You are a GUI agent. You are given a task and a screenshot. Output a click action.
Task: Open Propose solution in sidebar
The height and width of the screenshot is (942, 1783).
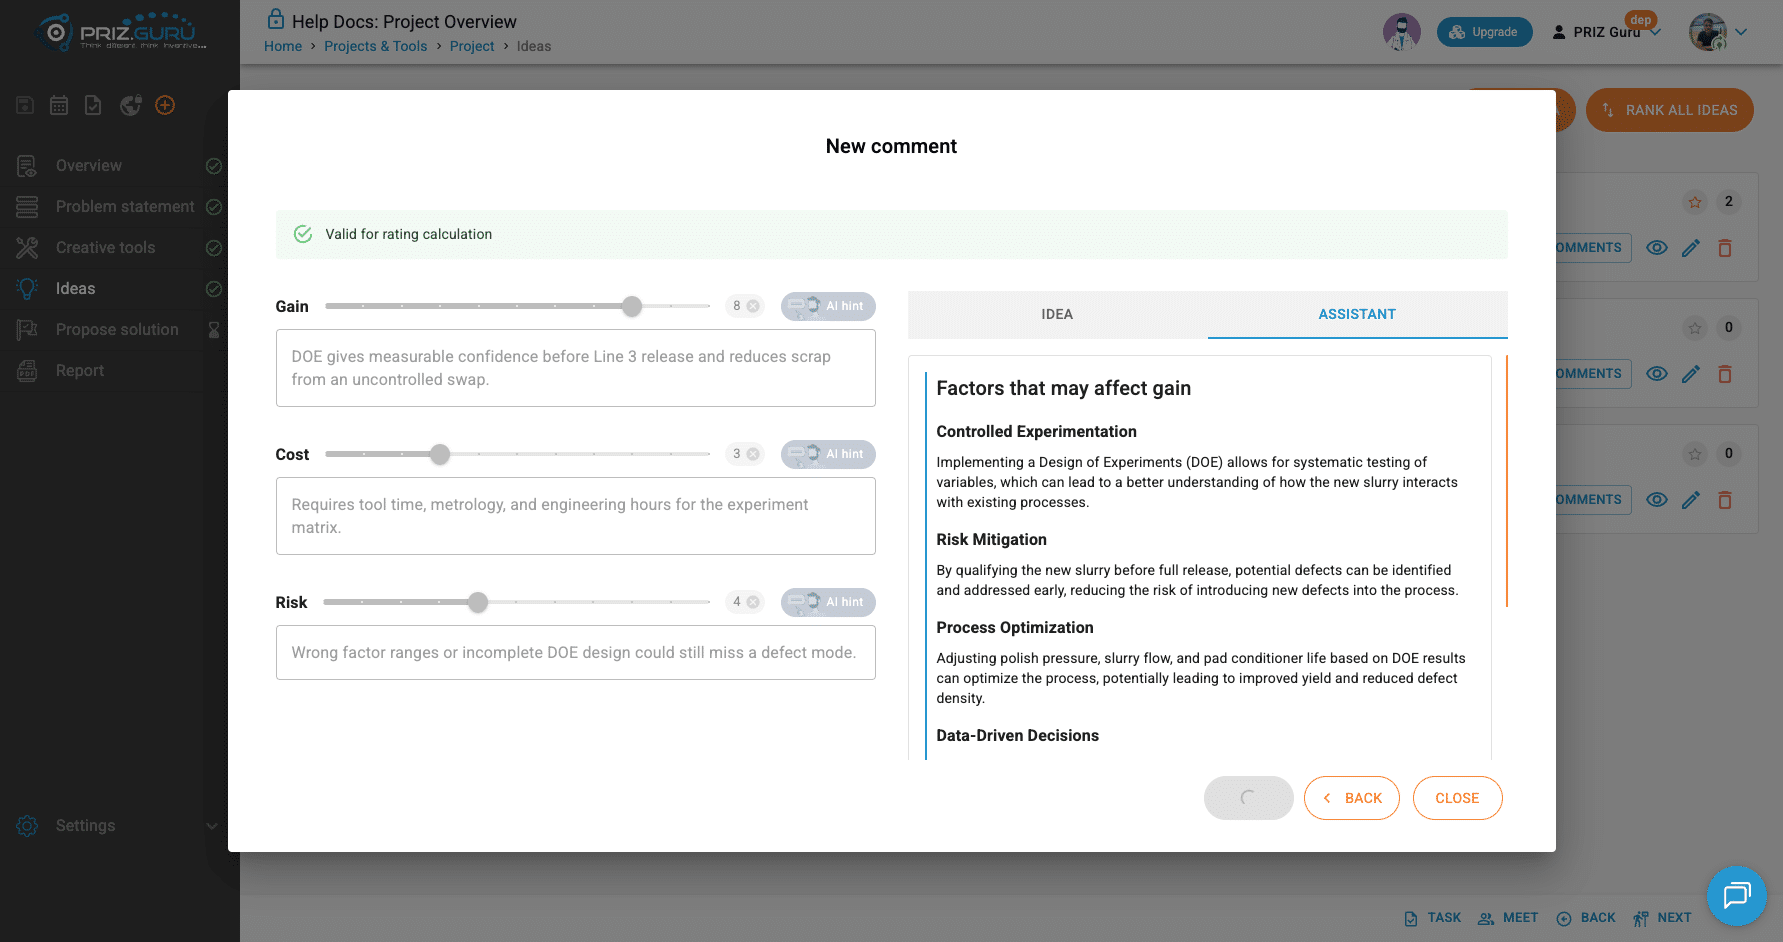117,330
